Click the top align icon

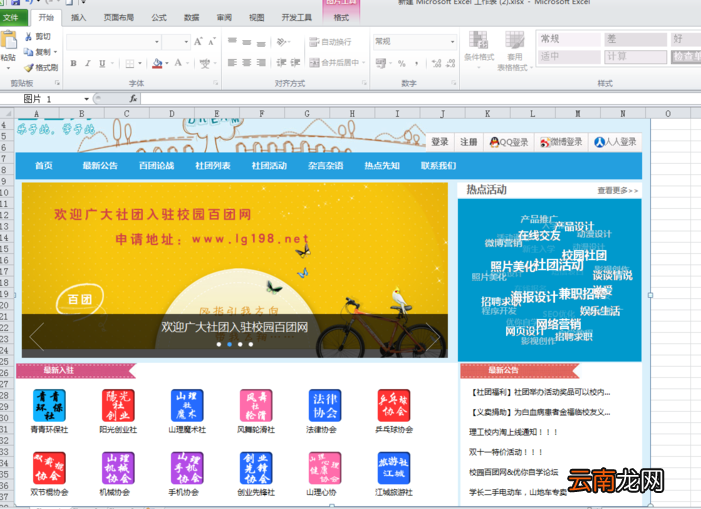pos(232,42)
